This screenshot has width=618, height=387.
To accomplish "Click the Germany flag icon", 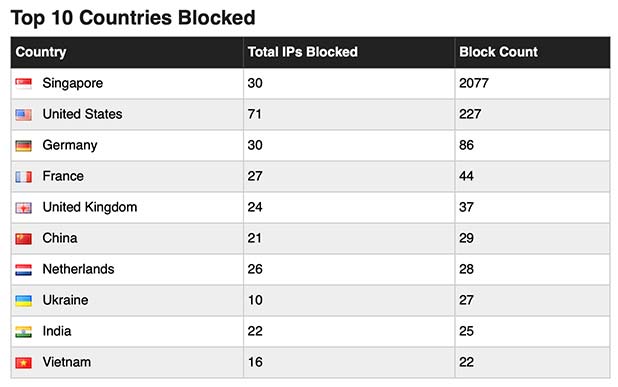I will [x=24, y=146].
